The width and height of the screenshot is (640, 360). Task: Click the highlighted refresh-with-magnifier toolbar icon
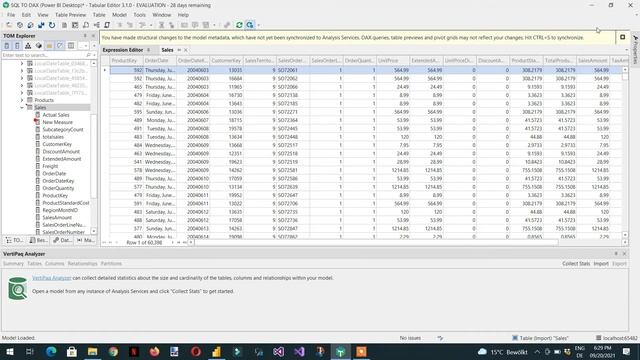tap(250, 25)
